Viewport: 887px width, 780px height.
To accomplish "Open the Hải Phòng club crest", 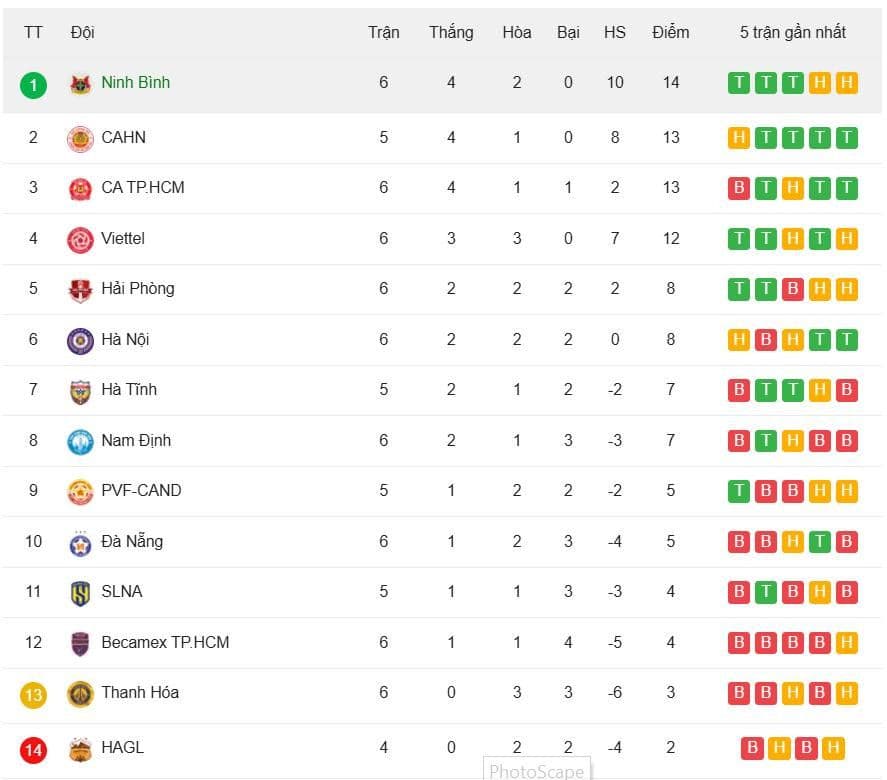I will (79, 288).
